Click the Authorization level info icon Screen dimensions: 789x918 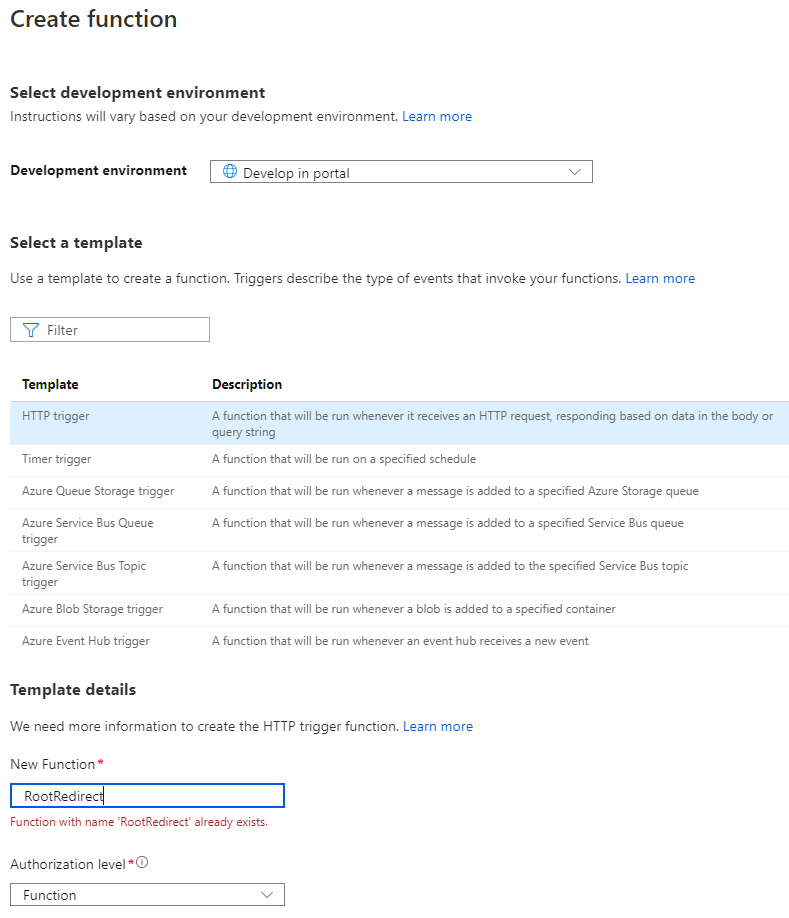142,862
